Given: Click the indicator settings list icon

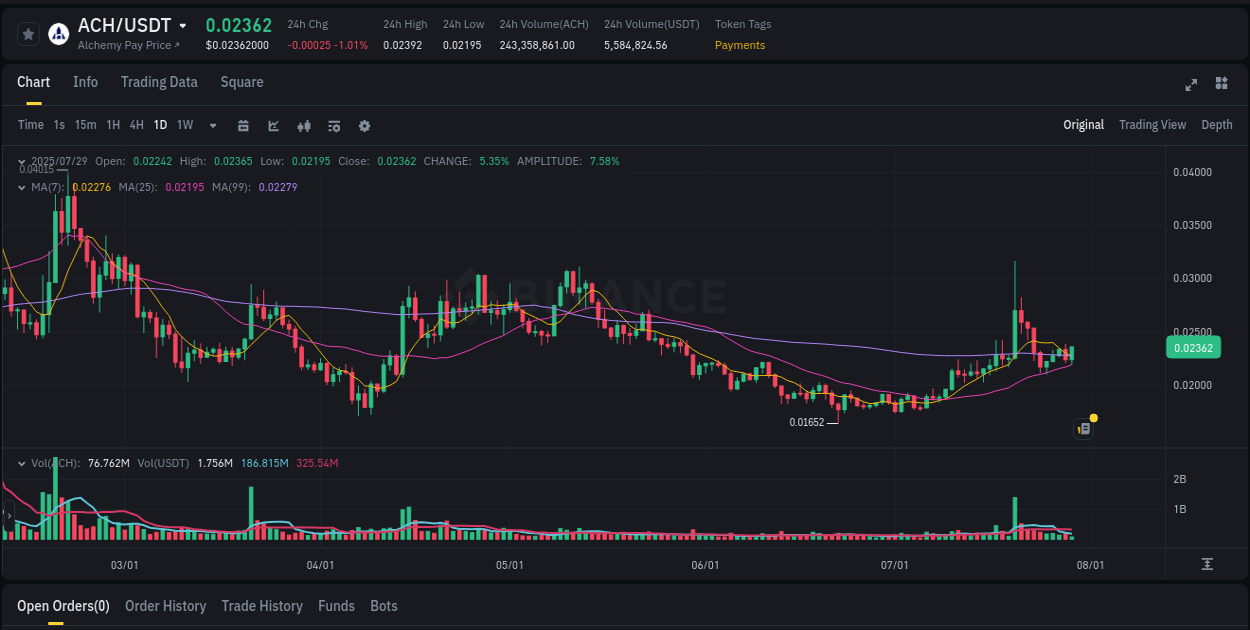Looking at the screenshot, I should pyautogui.click(x=333, y=126).
